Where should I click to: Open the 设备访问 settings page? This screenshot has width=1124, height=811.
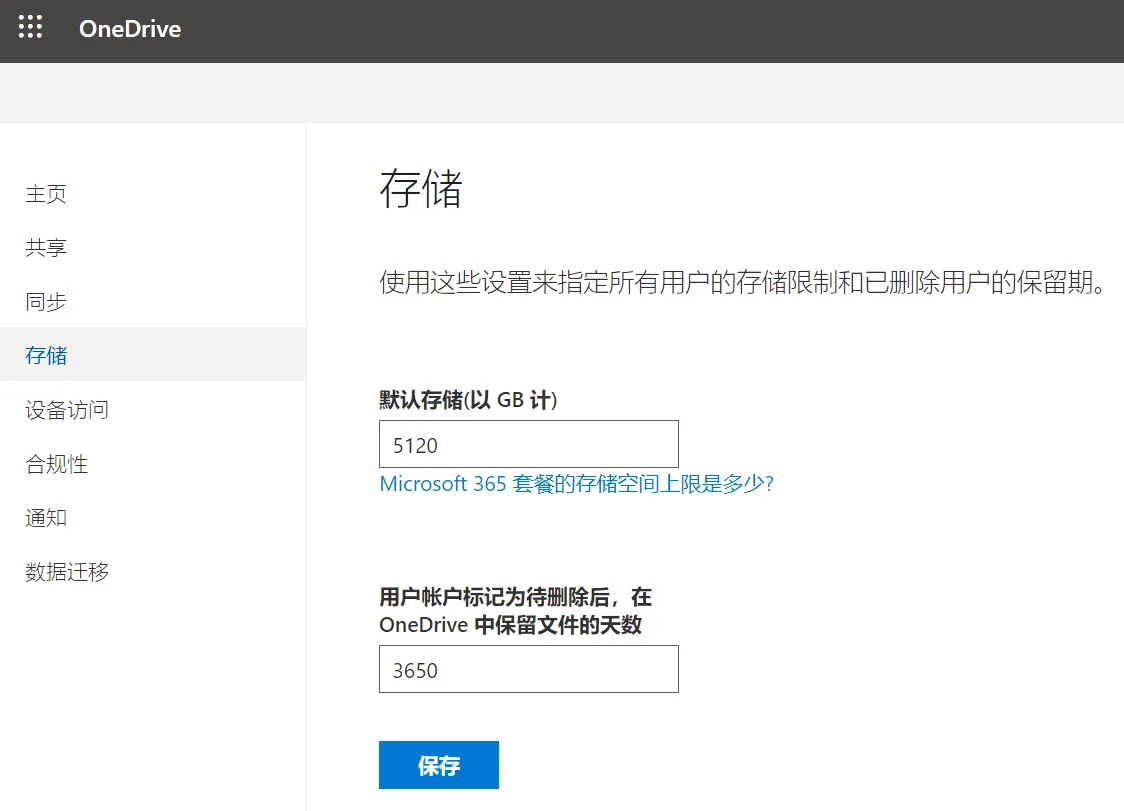coord(68,409)
